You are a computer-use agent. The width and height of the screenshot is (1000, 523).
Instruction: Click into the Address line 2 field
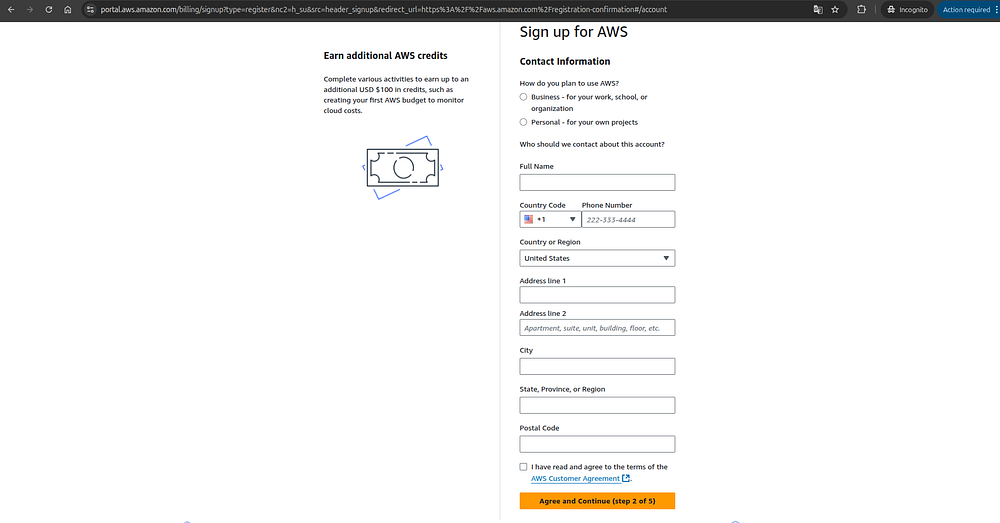pyautogui.click(x=597, y=328)
